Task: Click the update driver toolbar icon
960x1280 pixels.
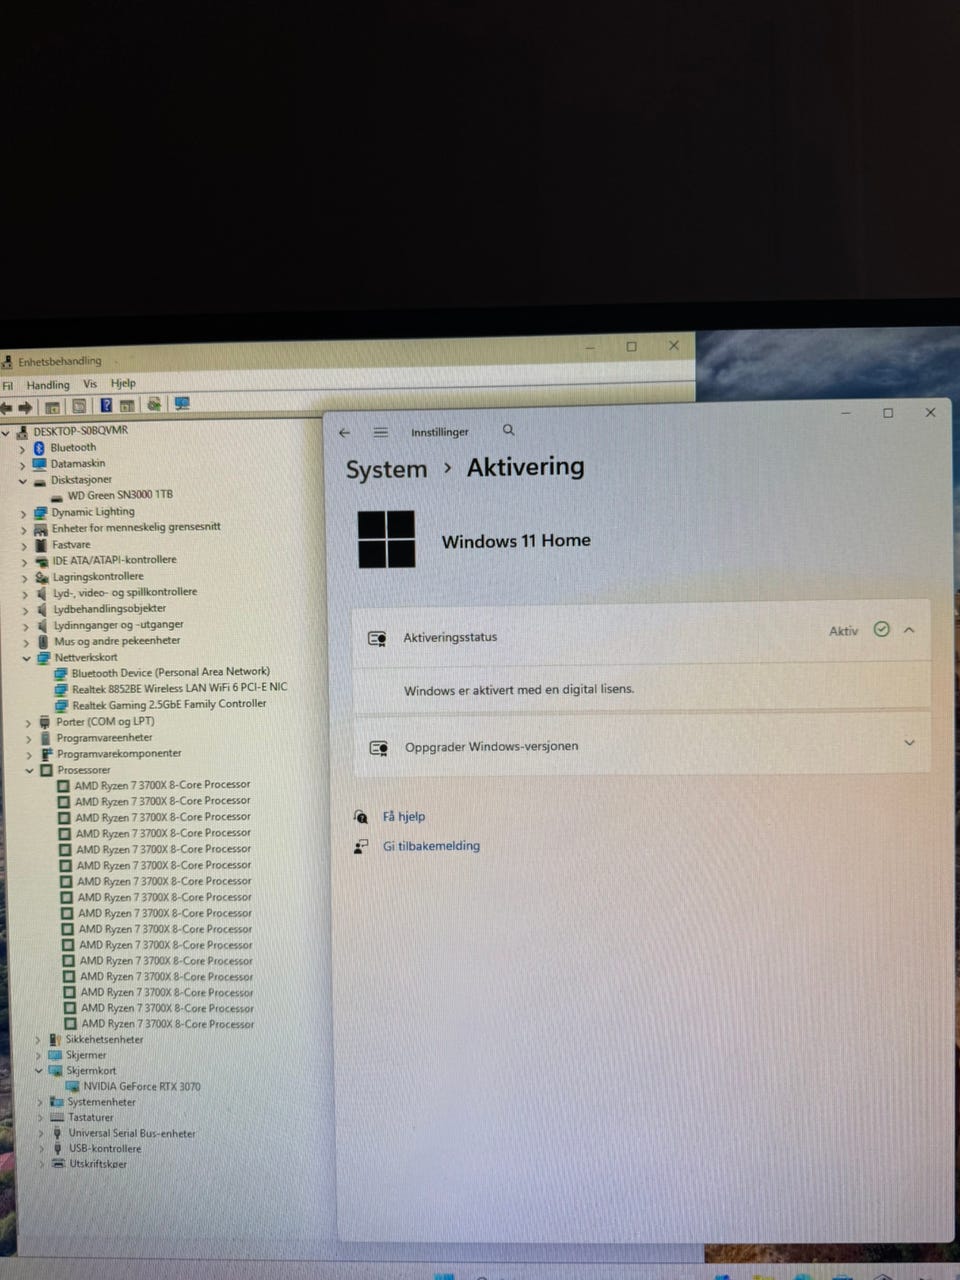Action: click(154, 405)
